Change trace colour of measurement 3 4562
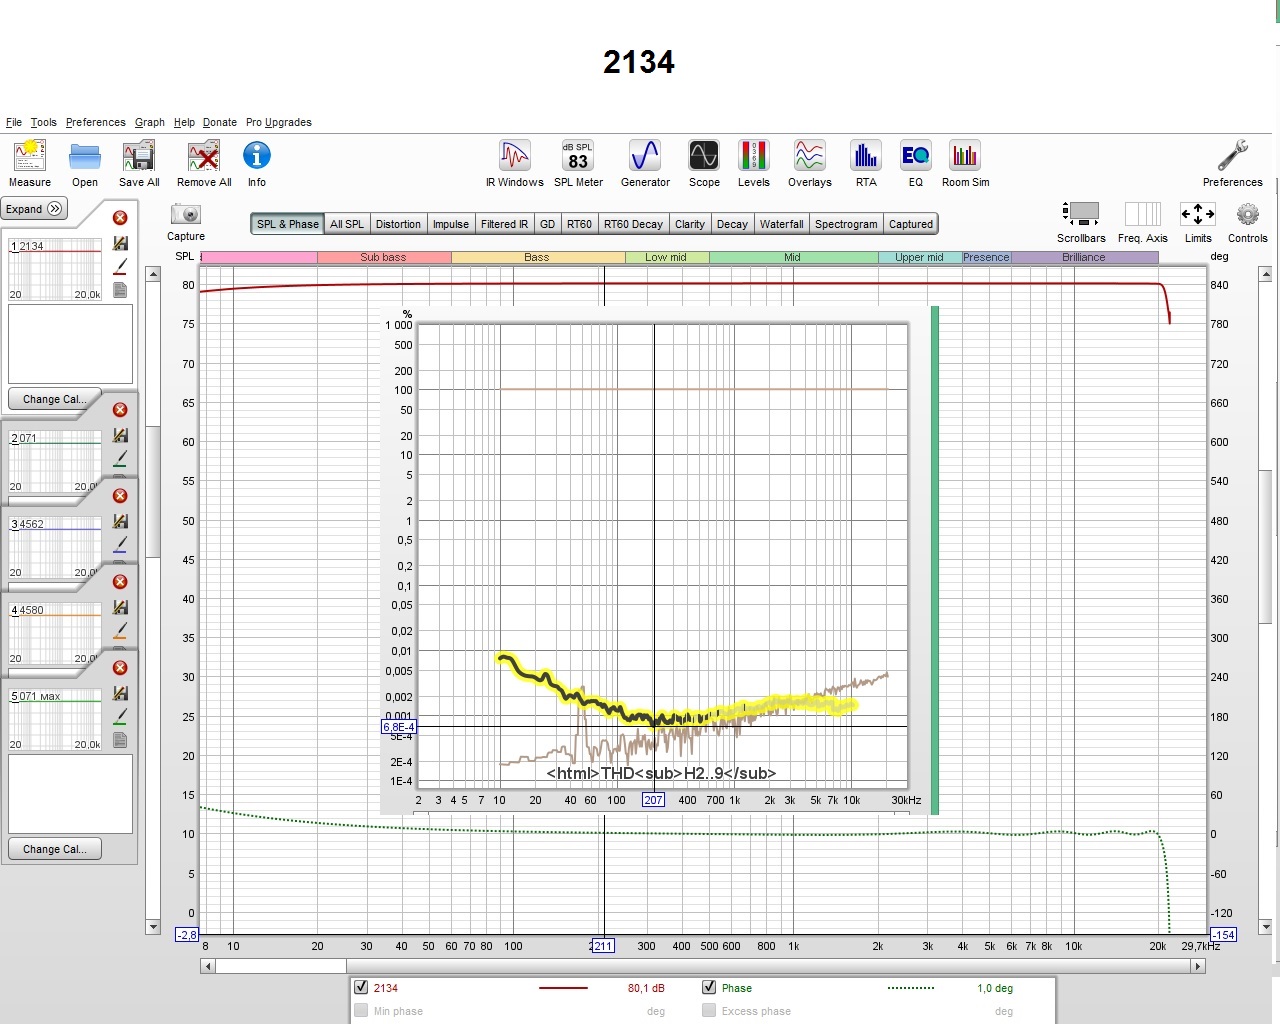This screenshot has width=1280, height=1024. 120,545
